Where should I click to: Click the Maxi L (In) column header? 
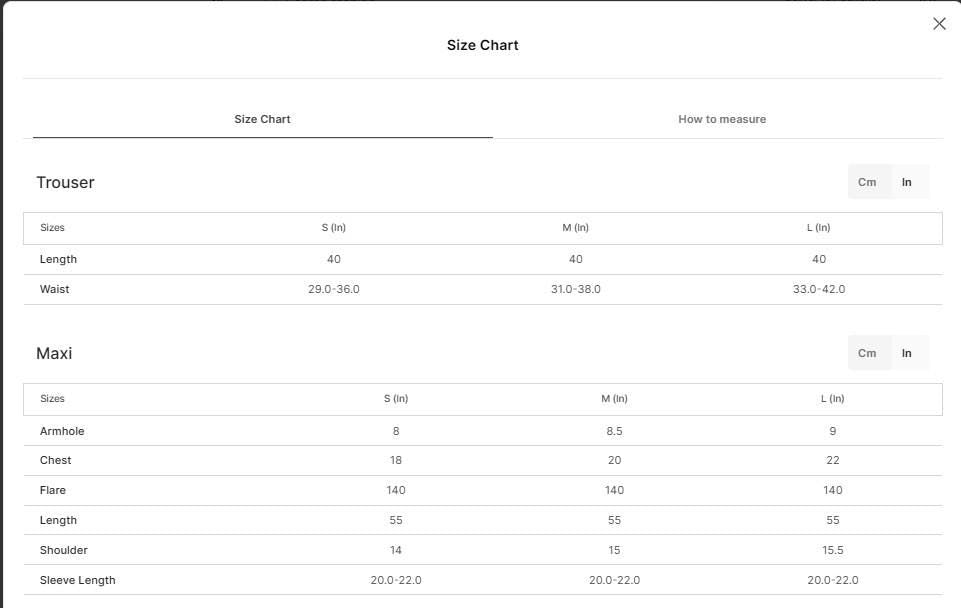point(832,398)
